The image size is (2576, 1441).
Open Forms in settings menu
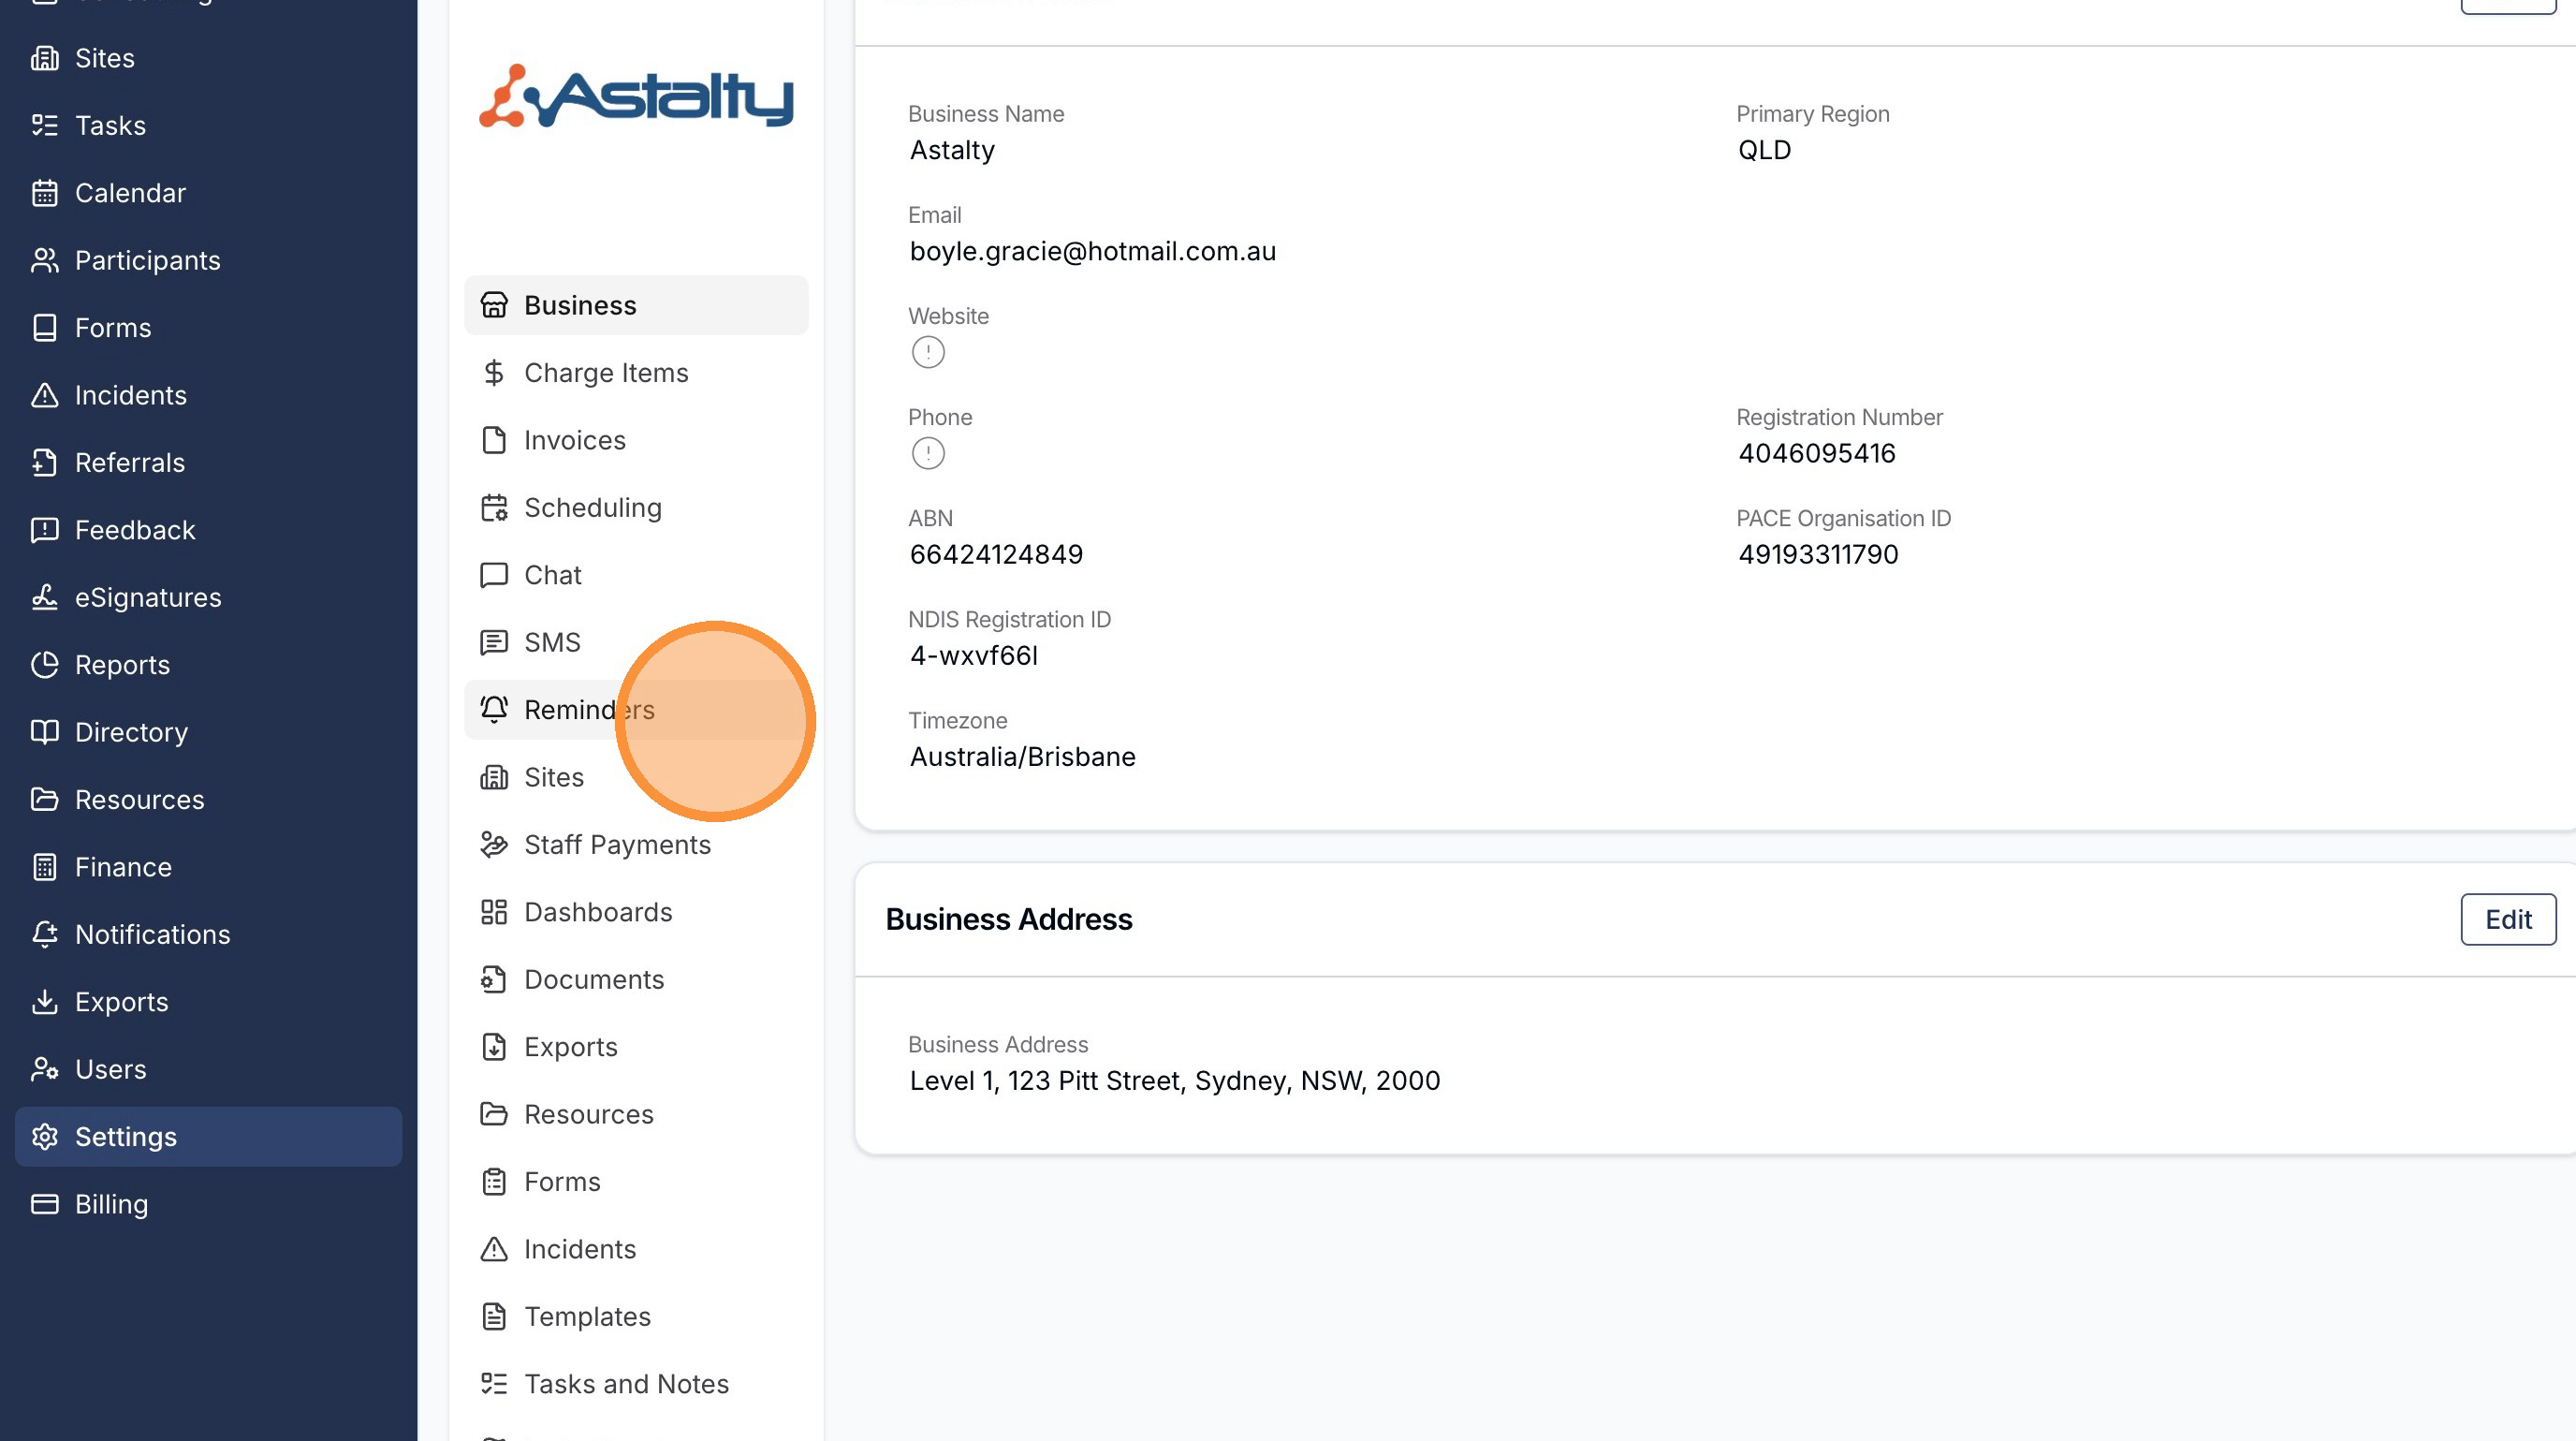pos(636,1182)
